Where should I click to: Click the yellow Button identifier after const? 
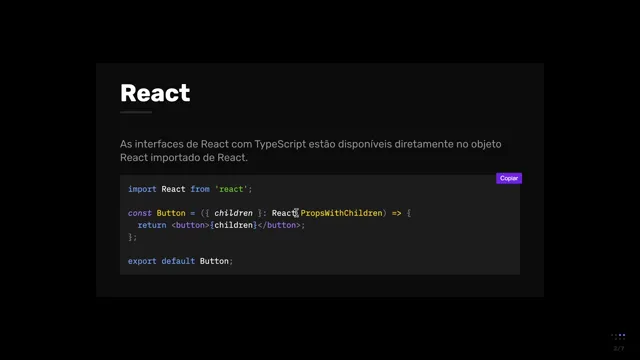171,213
